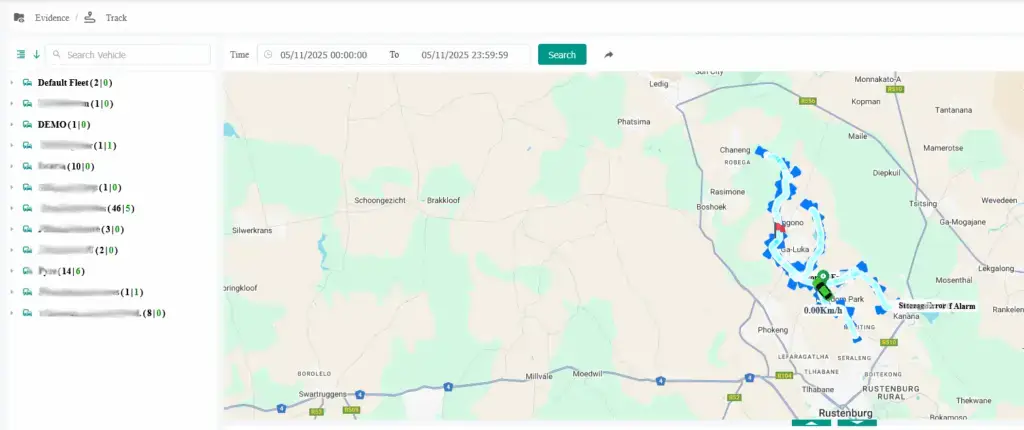Click the Alarm label on the map
The height and width of the screenshot is (430, 1024).
pyautogui.click(x=936, y=305)
